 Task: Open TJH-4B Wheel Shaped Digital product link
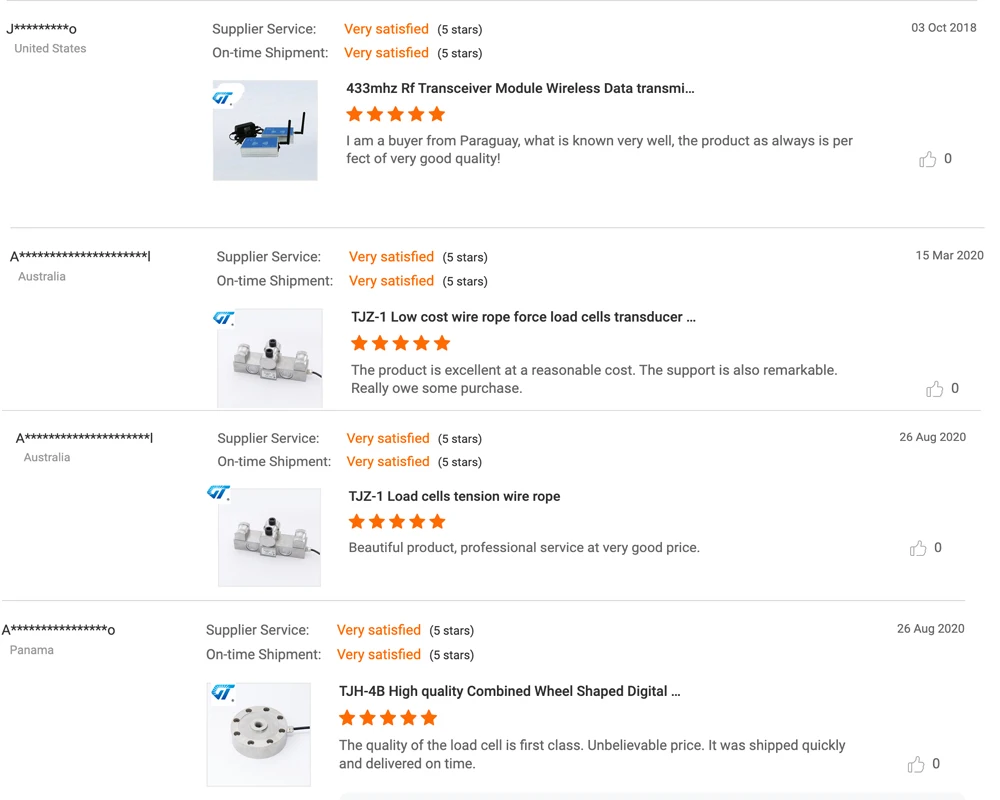(509, 691)
